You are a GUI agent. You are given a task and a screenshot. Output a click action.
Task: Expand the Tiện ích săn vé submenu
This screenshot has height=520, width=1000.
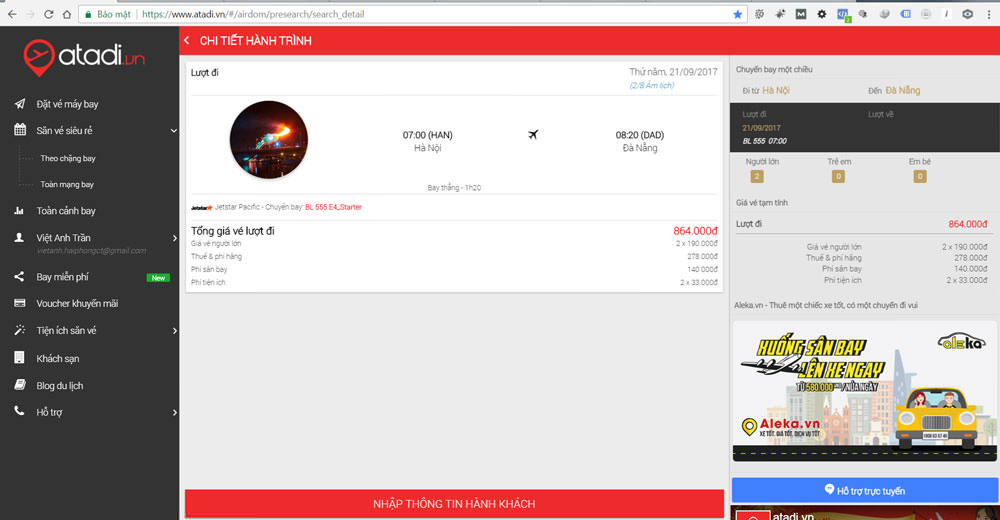173,331
